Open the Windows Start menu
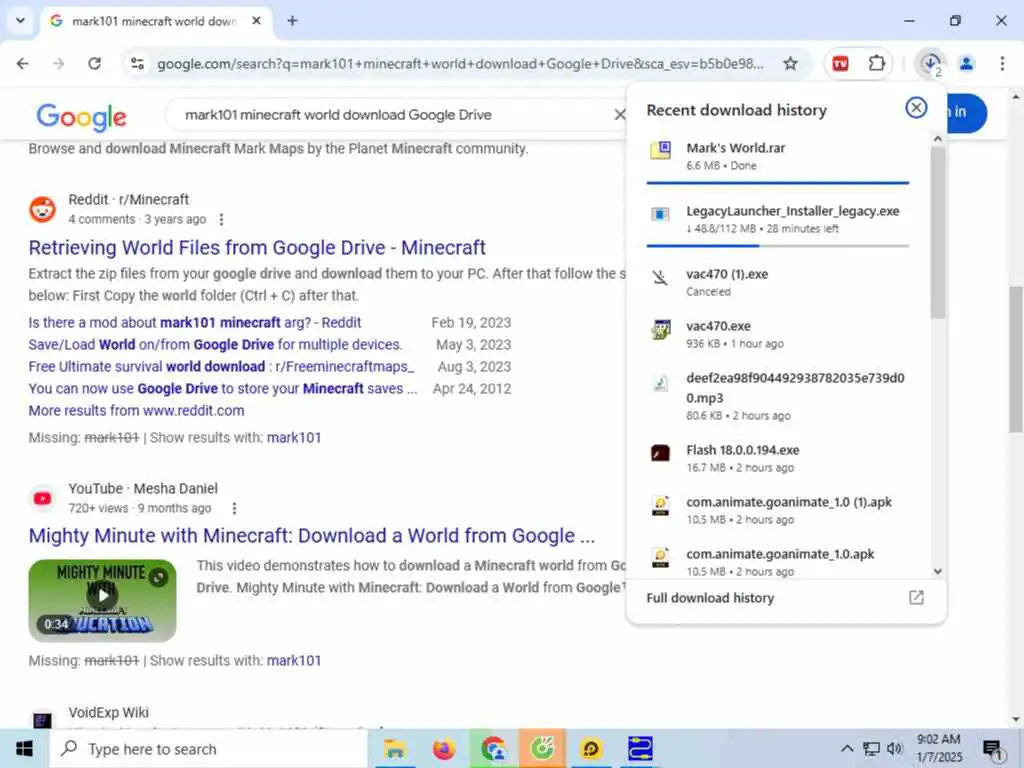This screenshot has width=1024, height=768. (x=24, y=748)
